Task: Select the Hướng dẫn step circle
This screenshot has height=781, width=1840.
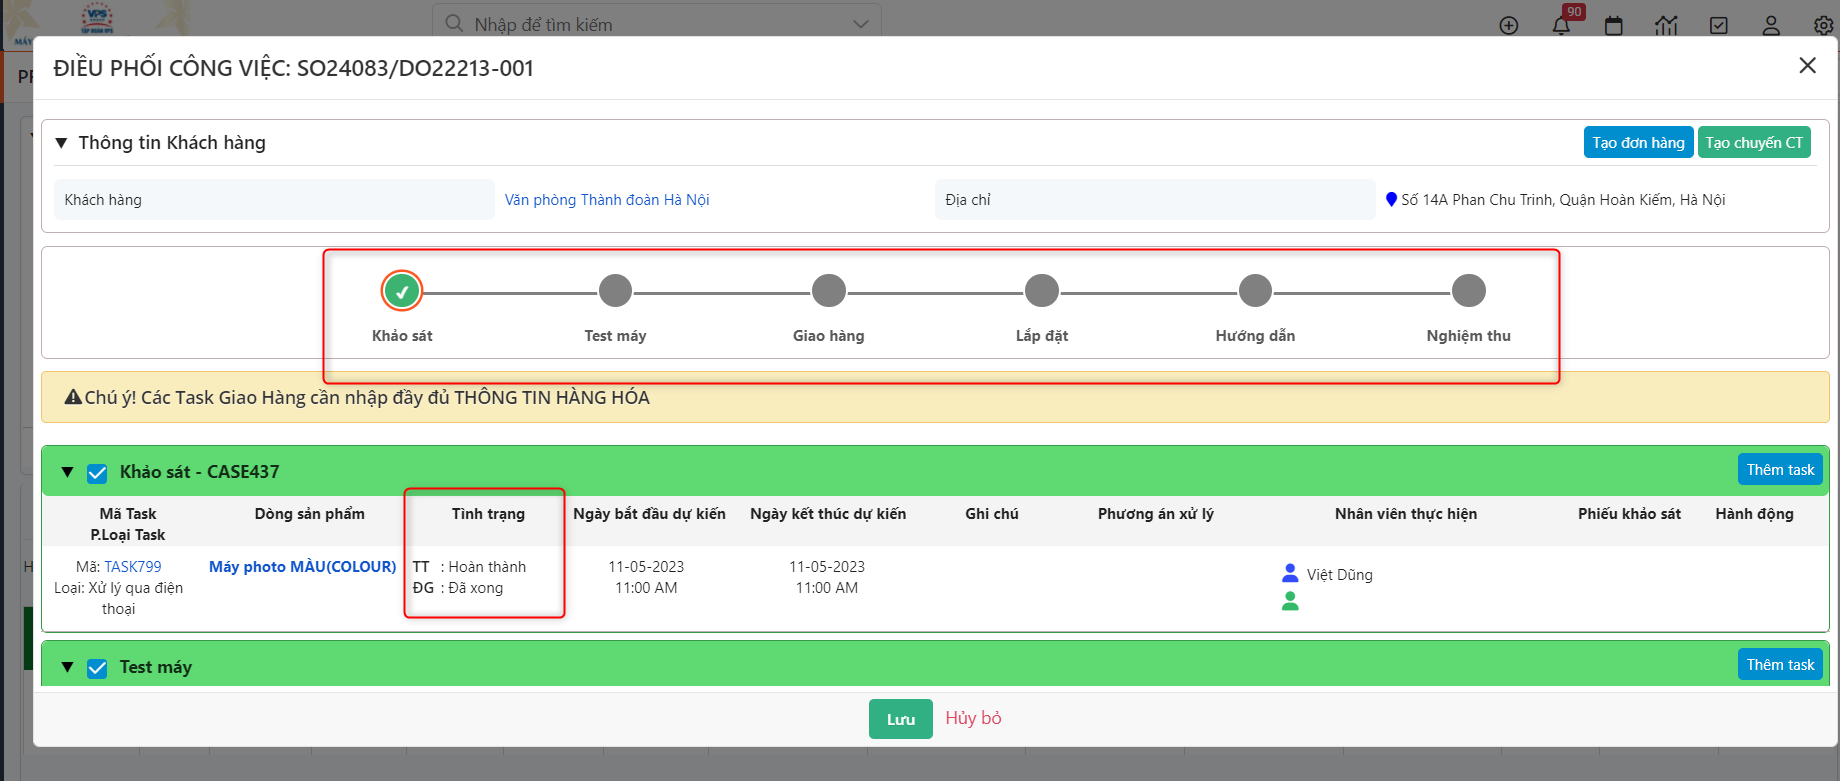Action: click(x=1255, y=291)
